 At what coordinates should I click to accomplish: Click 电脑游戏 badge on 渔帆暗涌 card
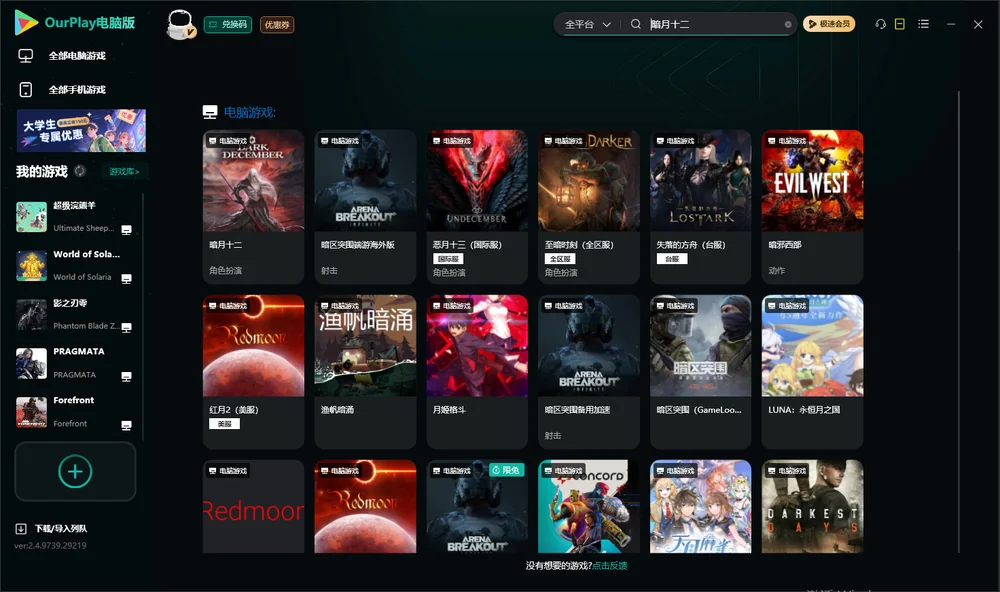340,306
